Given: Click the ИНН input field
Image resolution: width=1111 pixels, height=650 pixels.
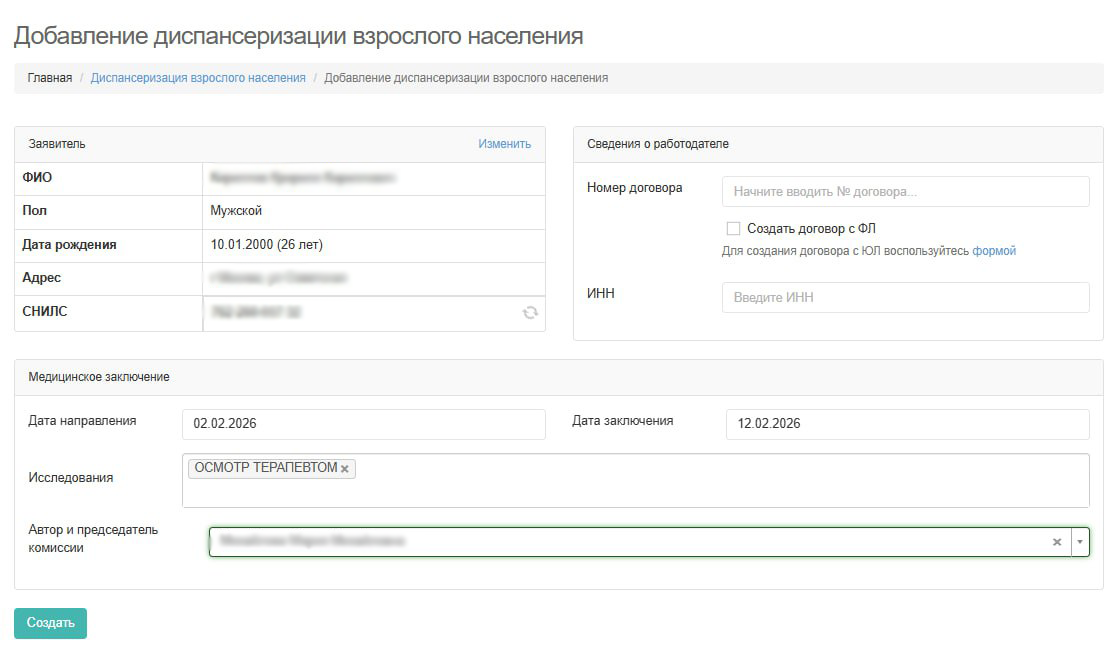Looking at the screenshot, I should tap(905, 297).
